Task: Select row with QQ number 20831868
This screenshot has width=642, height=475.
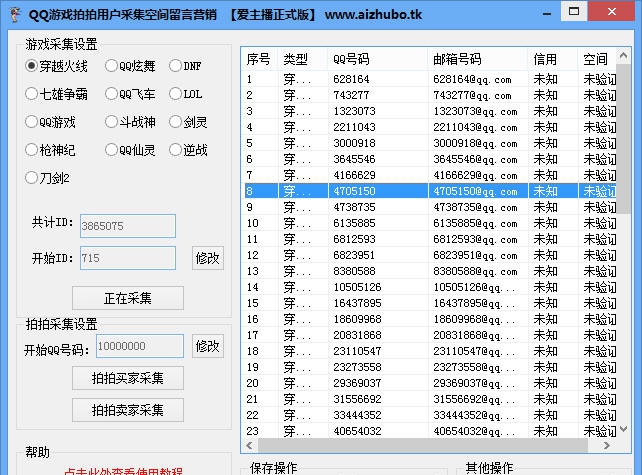Action: [x=429, y=335]
